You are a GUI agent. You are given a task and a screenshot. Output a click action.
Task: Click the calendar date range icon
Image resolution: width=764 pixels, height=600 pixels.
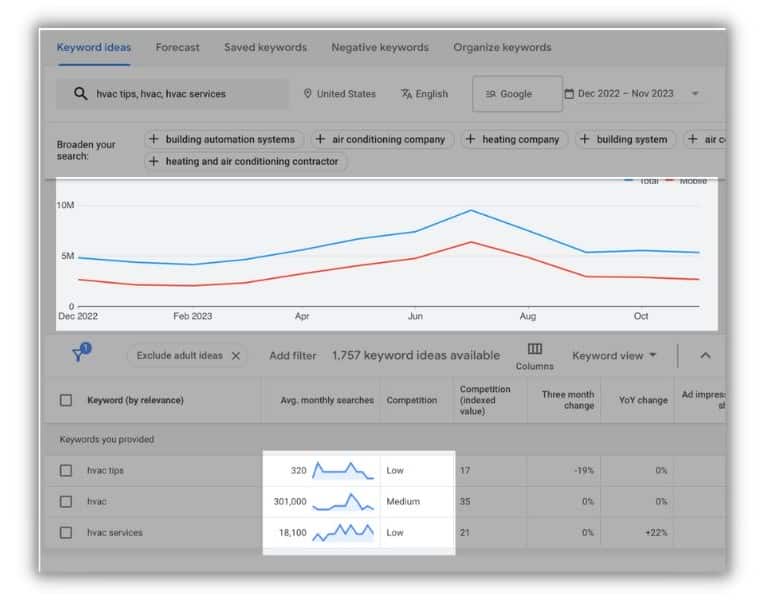[x=569, y=94]
